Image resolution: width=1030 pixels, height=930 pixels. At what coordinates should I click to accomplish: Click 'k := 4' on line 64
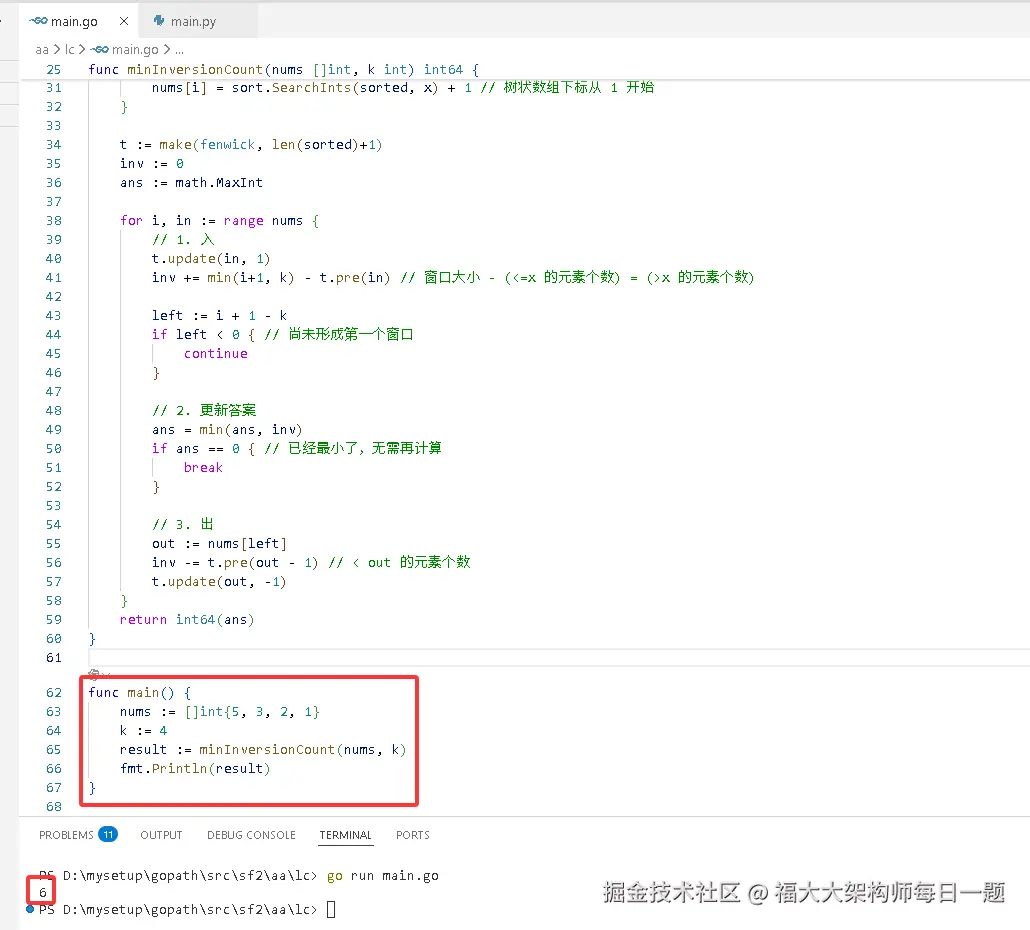143,730
